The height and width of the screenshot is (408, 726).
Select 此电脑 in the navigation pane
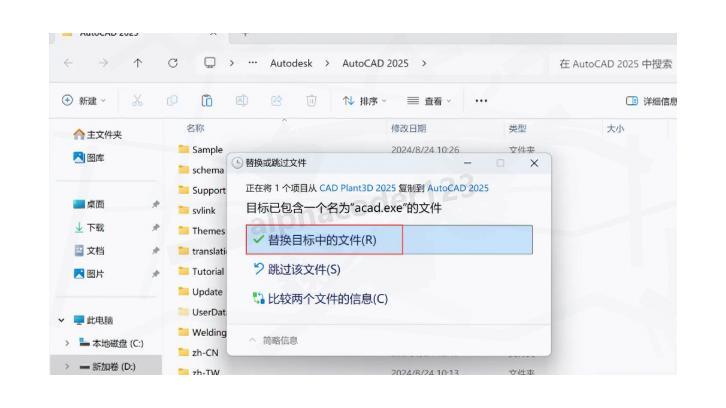[x=94, y=320]
